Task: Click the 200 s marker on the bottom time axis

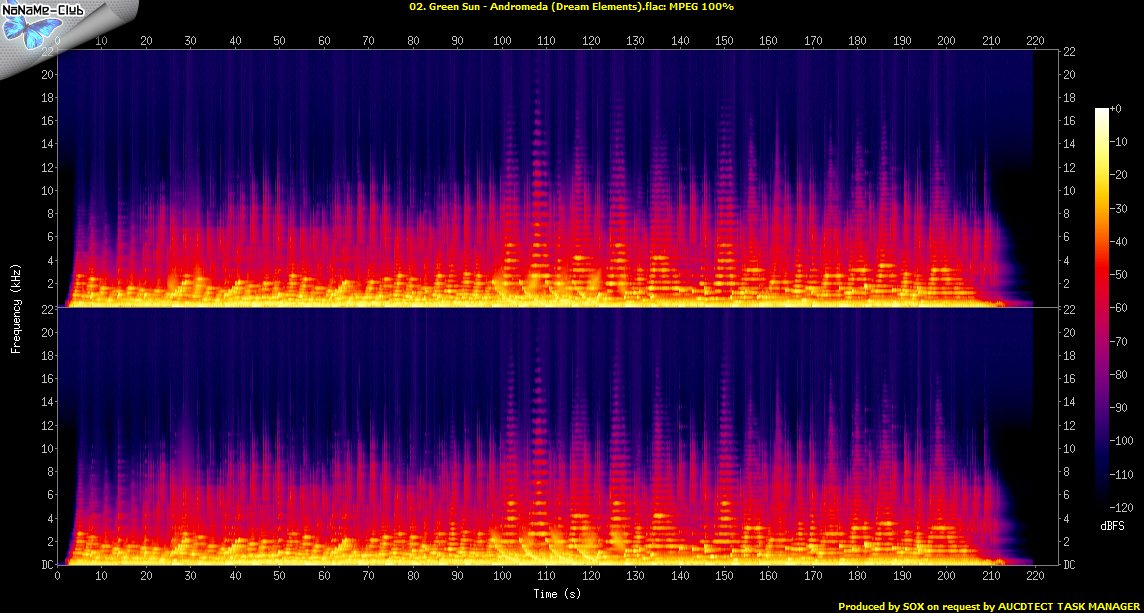Action: click(x=946, y=577)
